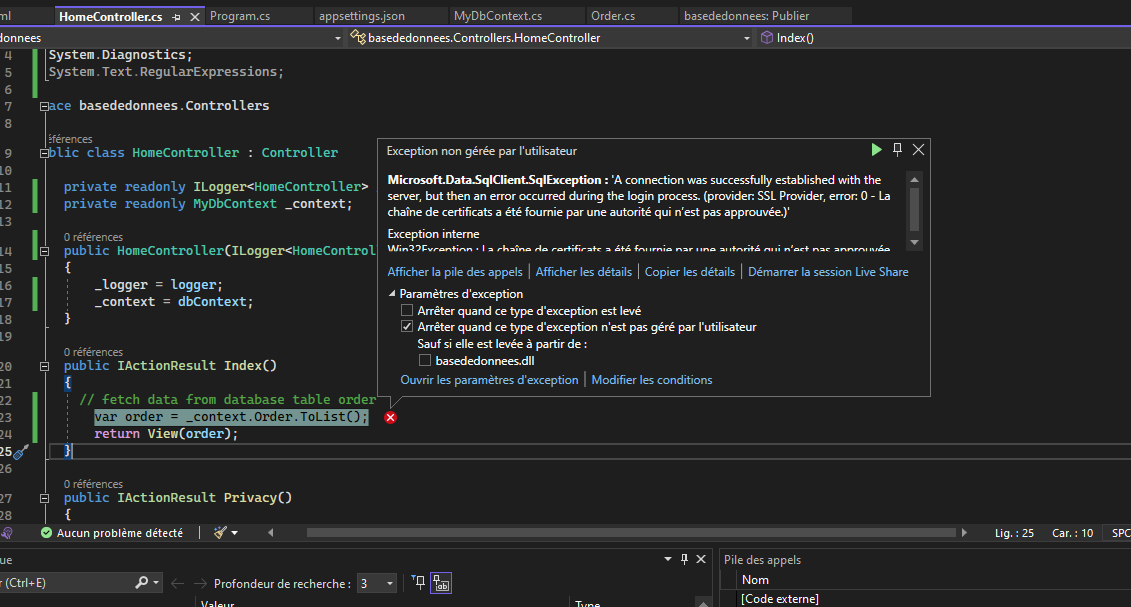The height and width of the screenshot is (607, 1131).
Task: Close the HomeController.cs tab
Action: pyautogui.click(x=195, y=17)
